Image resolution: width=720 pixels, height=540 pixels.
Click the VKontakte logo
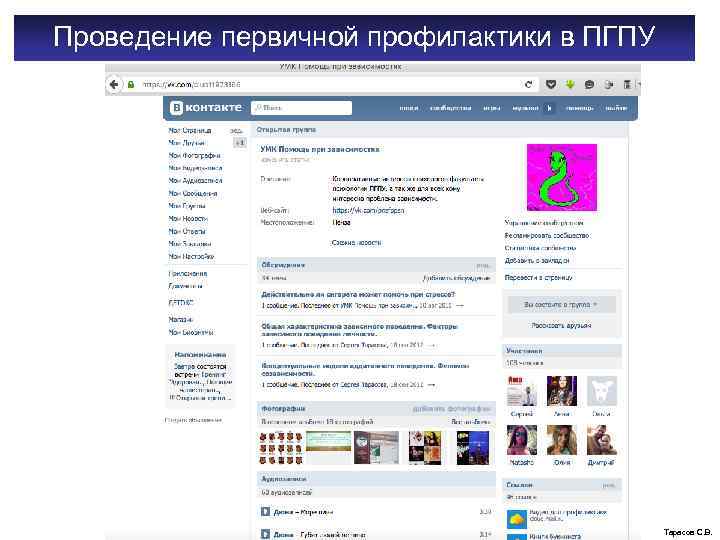206,107
